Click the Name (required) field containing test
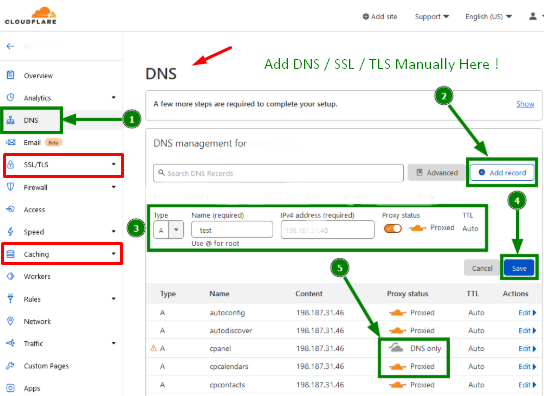Image resolution: width=544 pixels, height=396 pixels. tap(232, 229)
